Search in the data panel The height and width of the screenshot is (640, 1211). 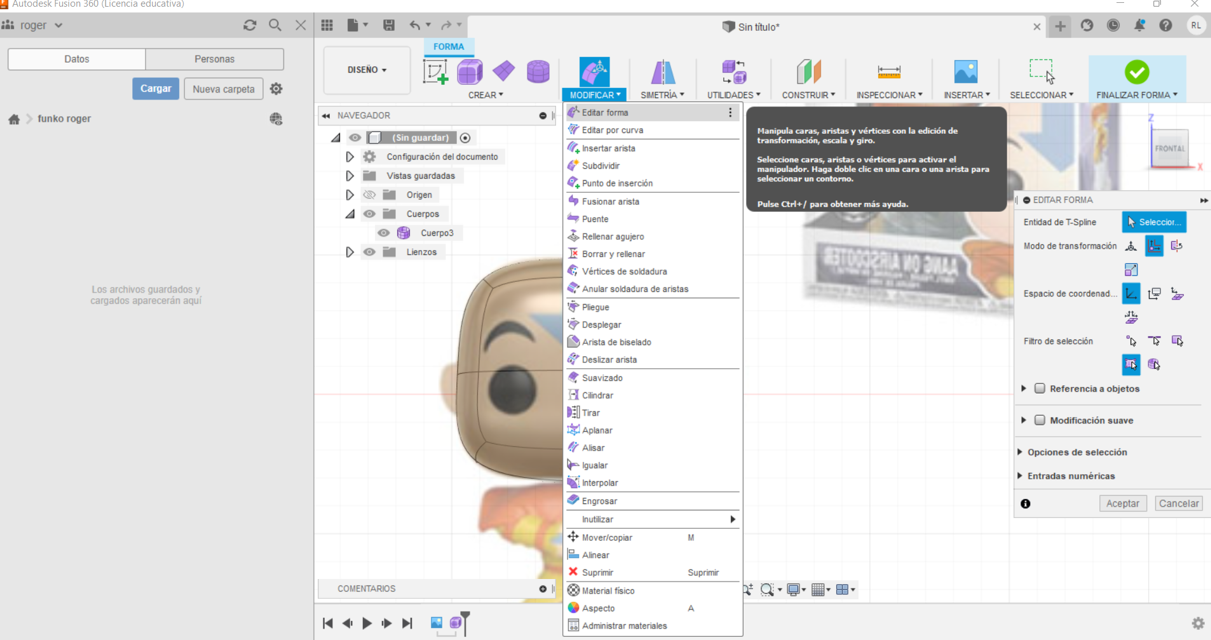[x=275, y=25]
